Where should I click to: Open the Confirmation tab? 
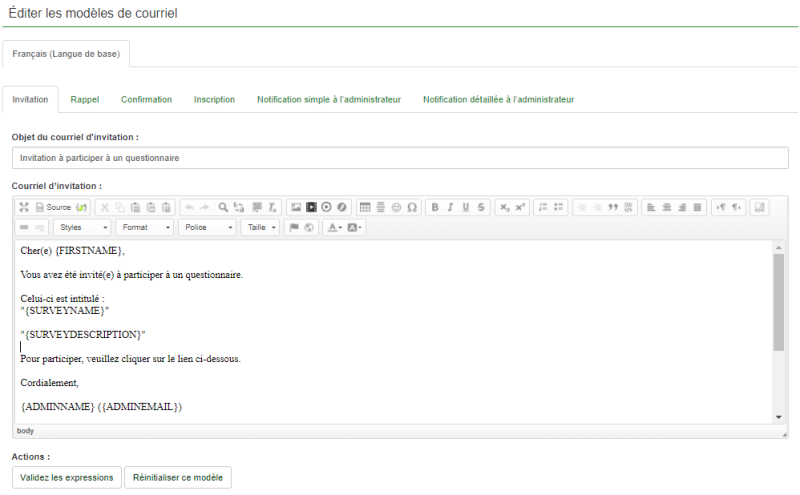[146, 100]
